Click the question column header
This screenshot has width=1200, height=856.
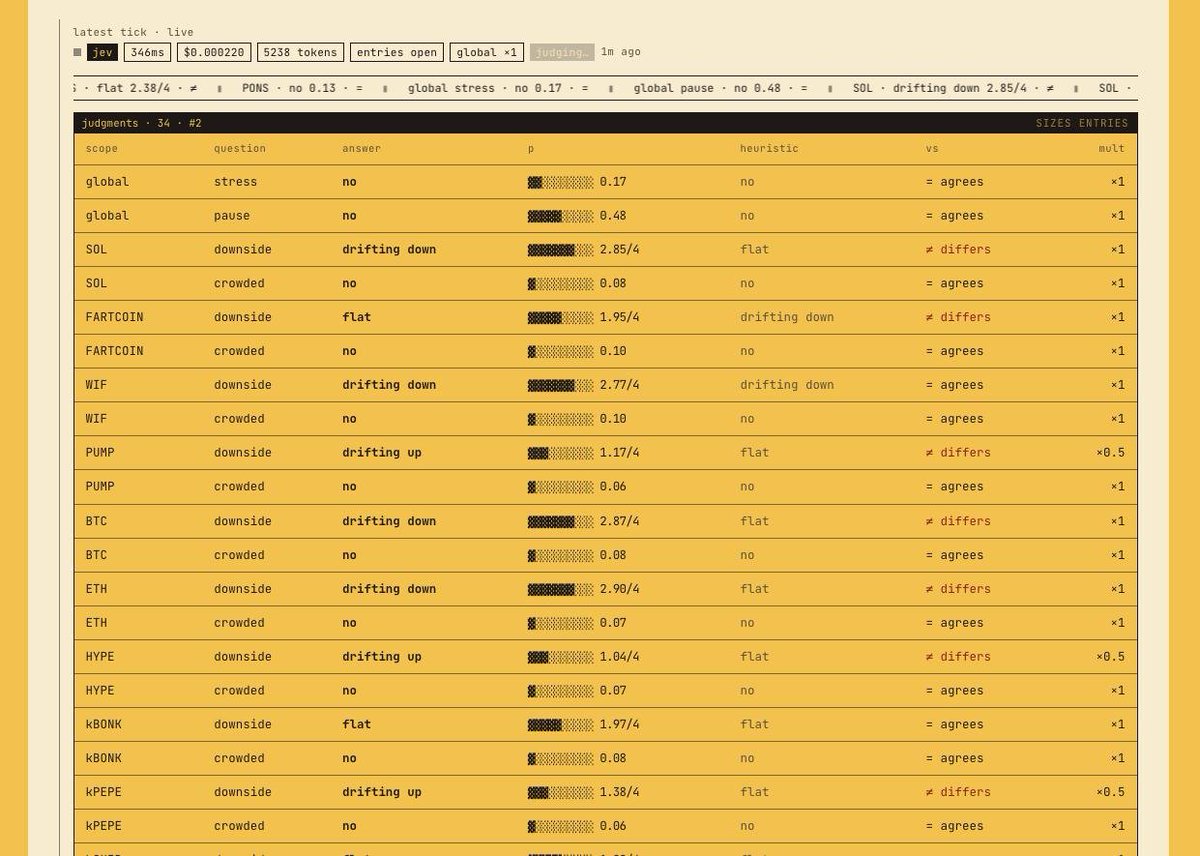tap(240, 148)
